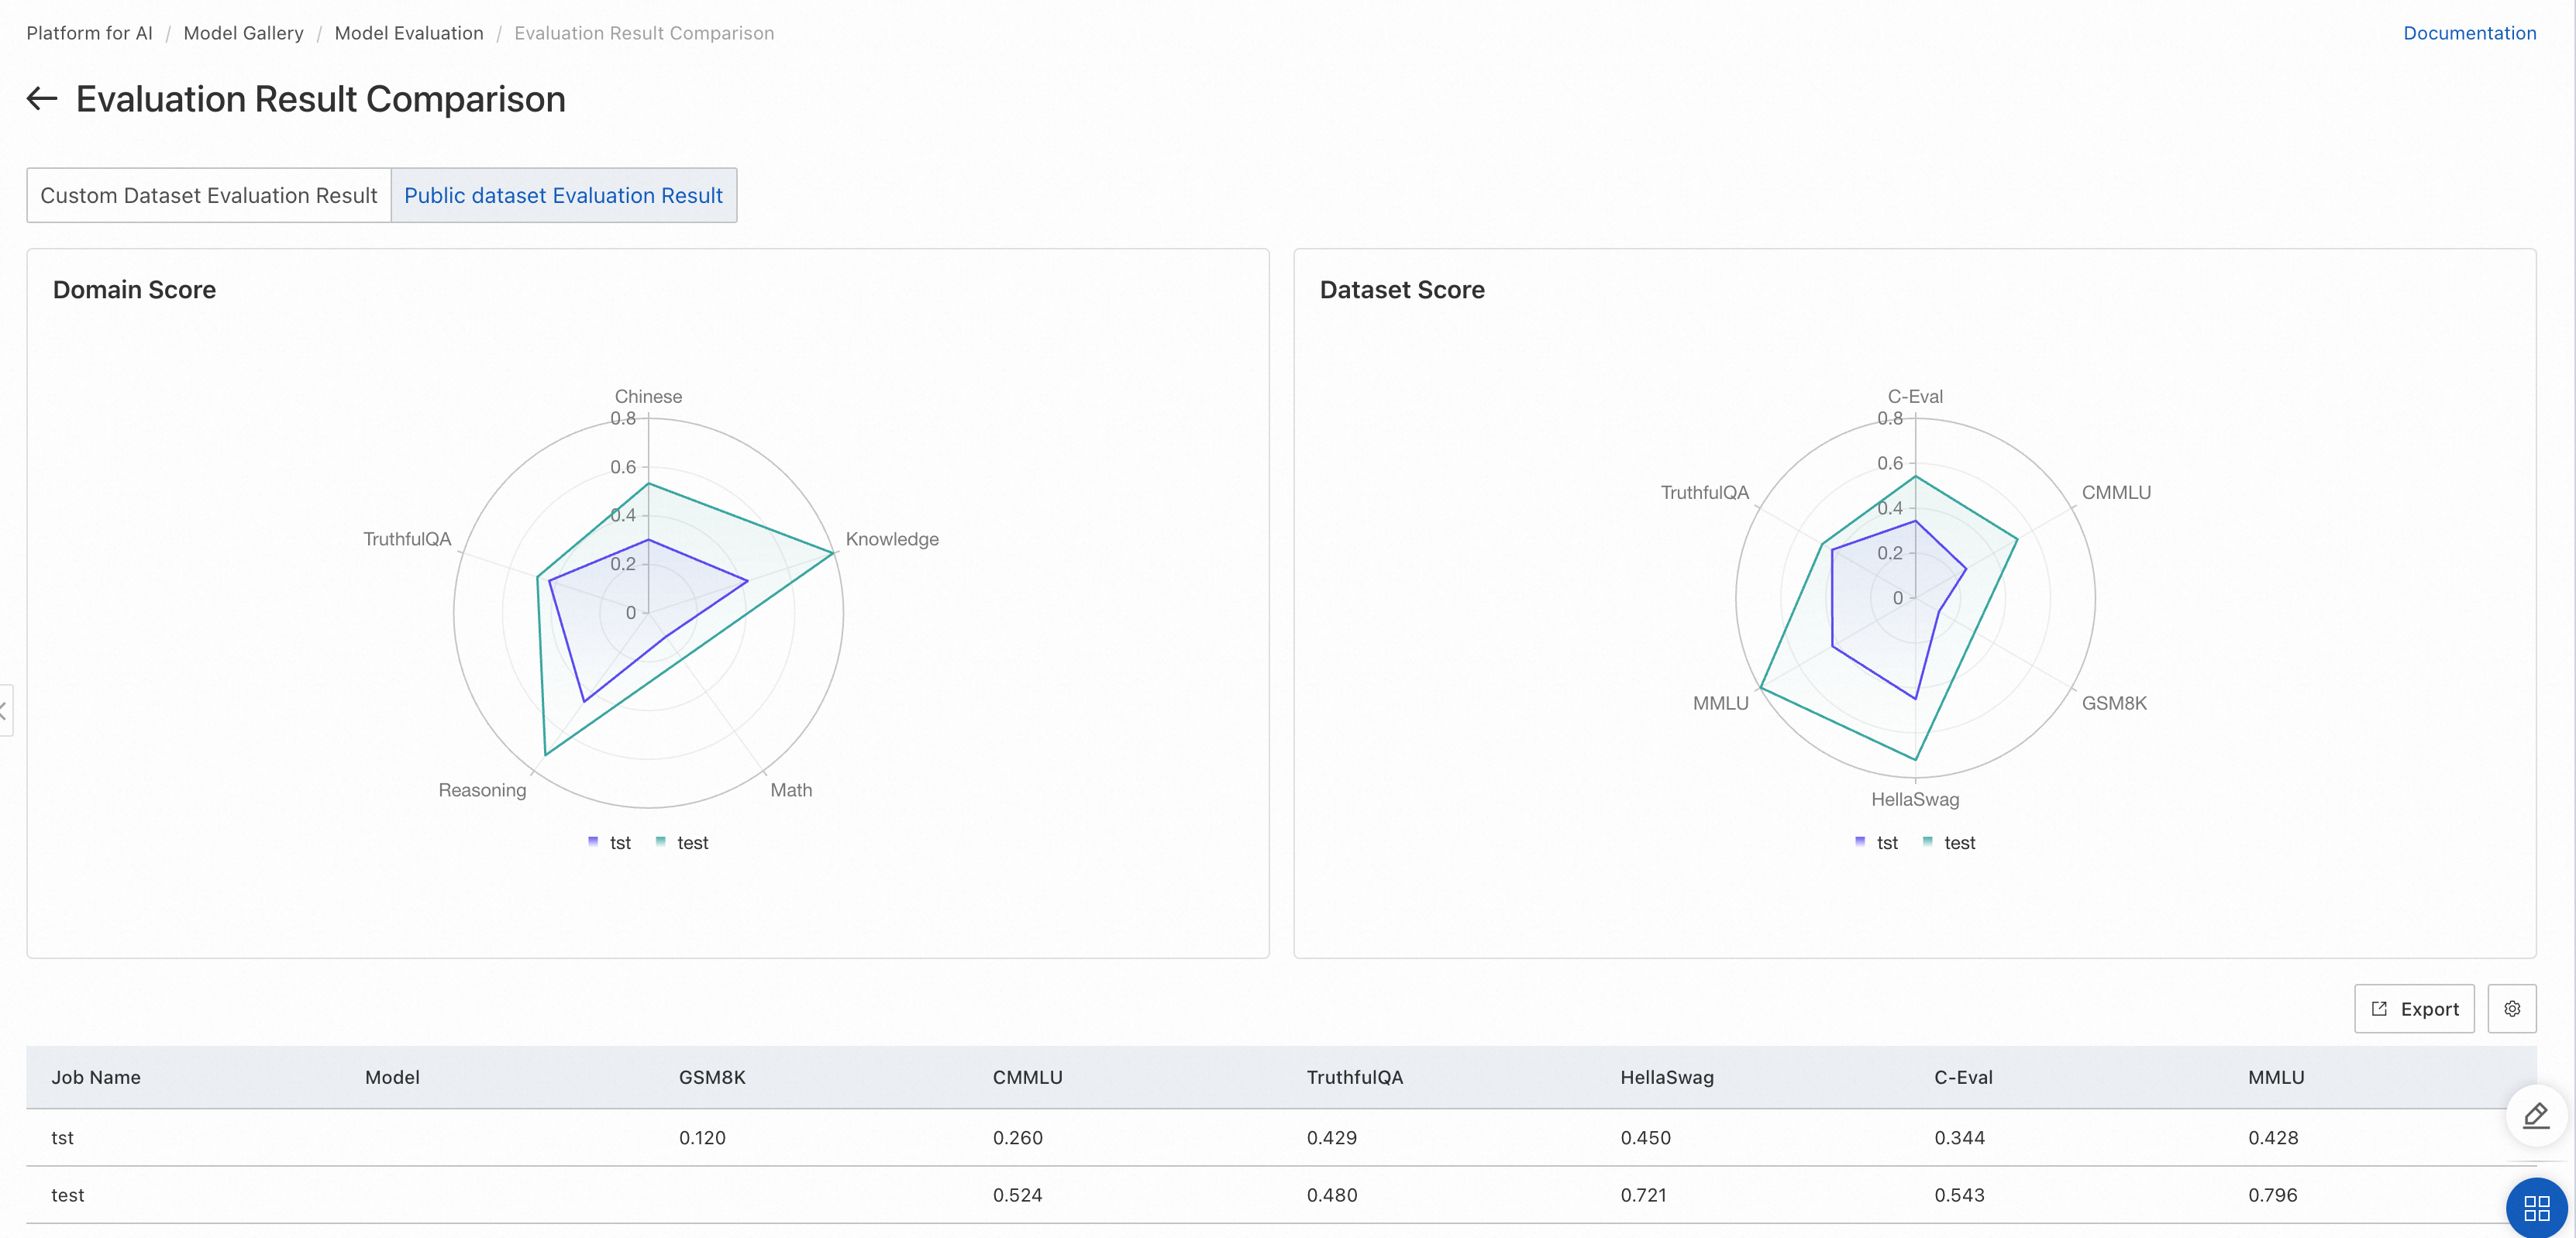
Task: Toggle test legend in Domain Score chart
Action: tap(681, 843)
